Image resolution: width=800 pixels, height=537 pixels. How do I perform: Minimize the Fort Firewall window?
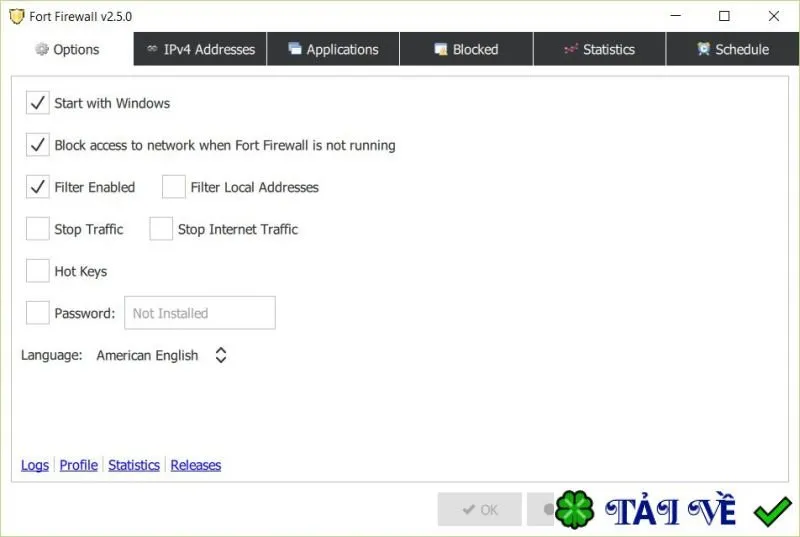coord(676,16)
